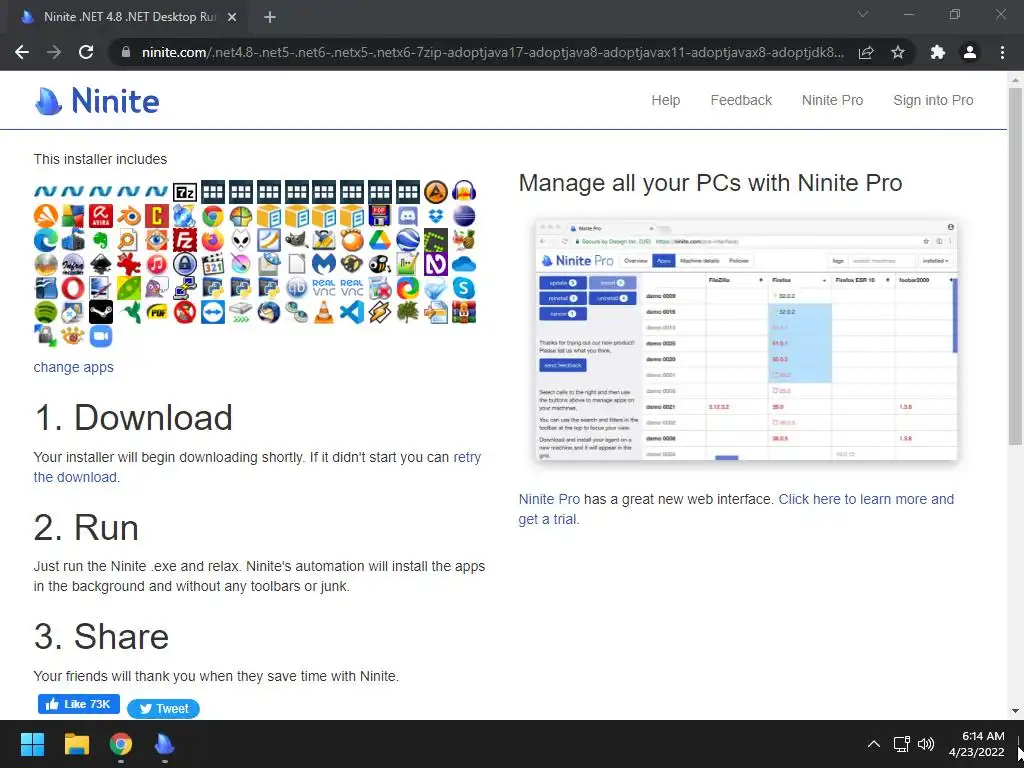
Task: Click the GIMP icon
Action: pyautogui.click(x=296, y=240)
